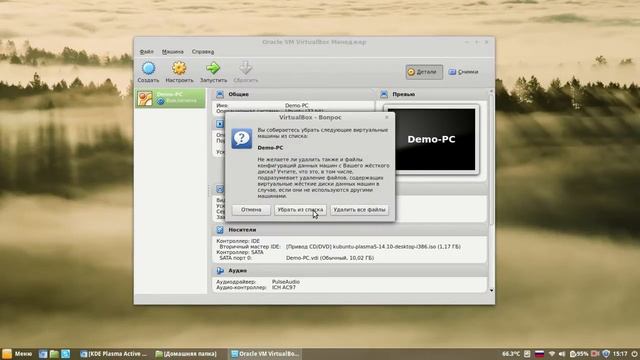Viewport: 640px width, 360px height.
Task: Click Demo-PC.vdi disk entry
Action: (330, 258)
